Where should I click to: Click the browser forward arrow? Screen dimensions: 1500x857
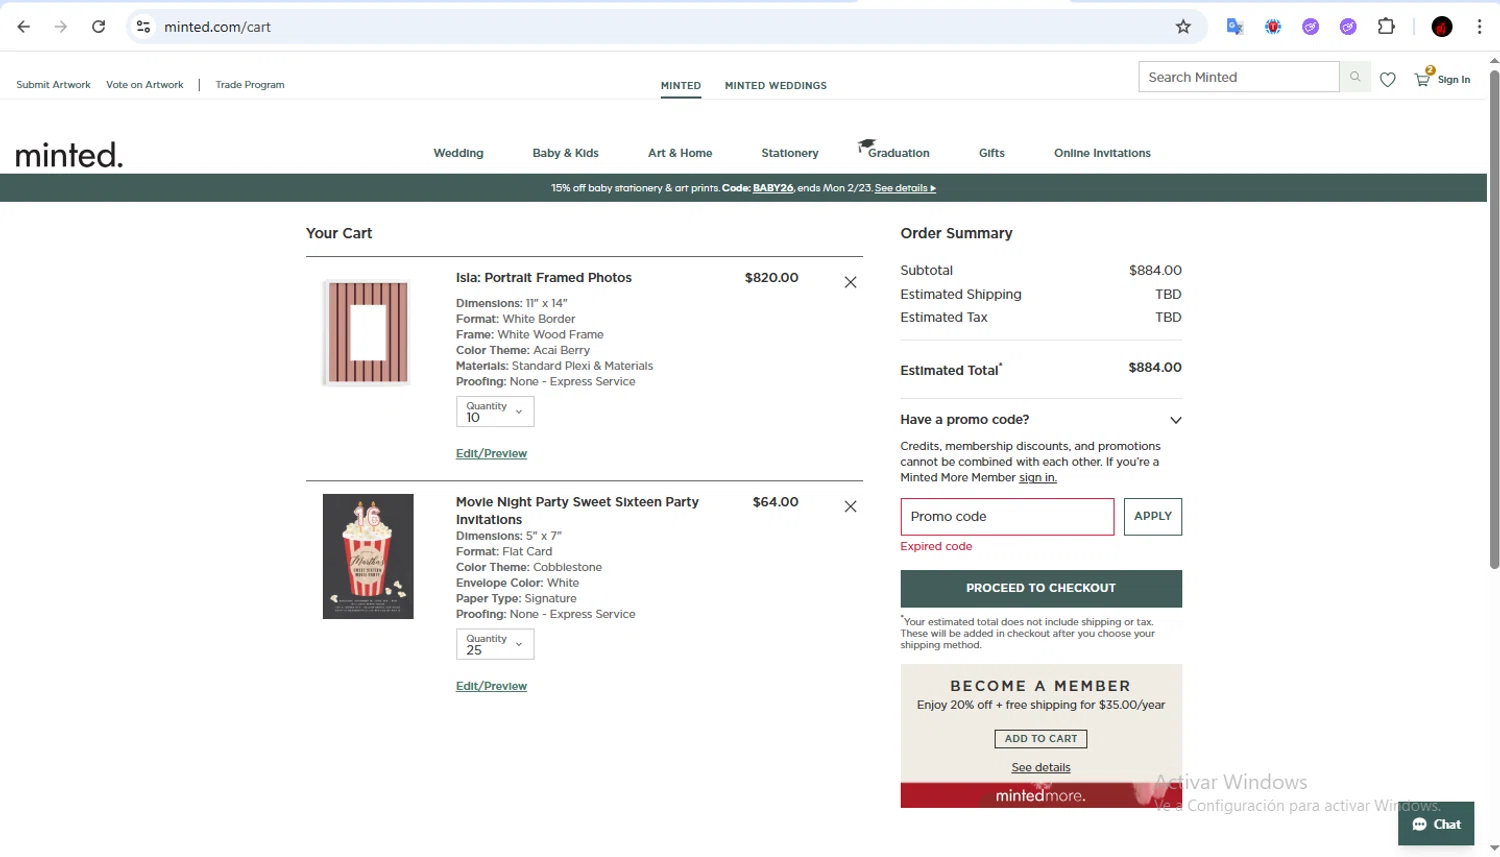61,27
